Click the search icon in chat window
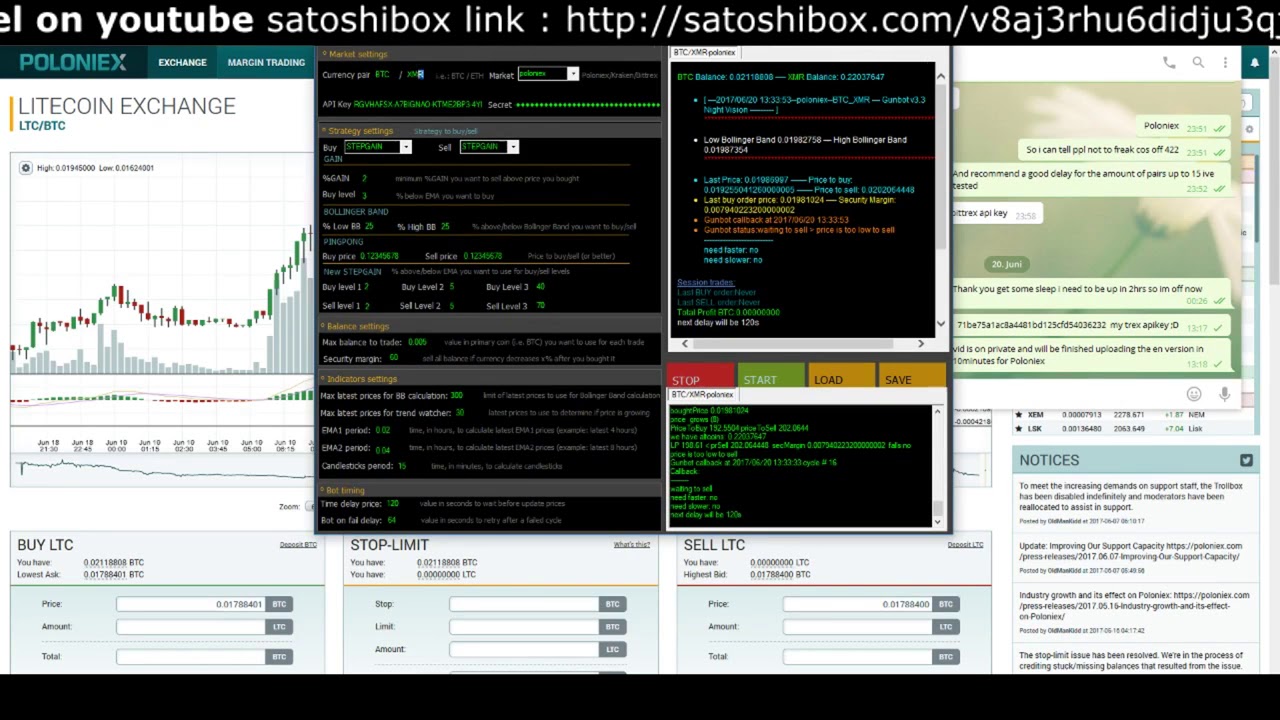 pyautogui.click(x=1198, y=63)
